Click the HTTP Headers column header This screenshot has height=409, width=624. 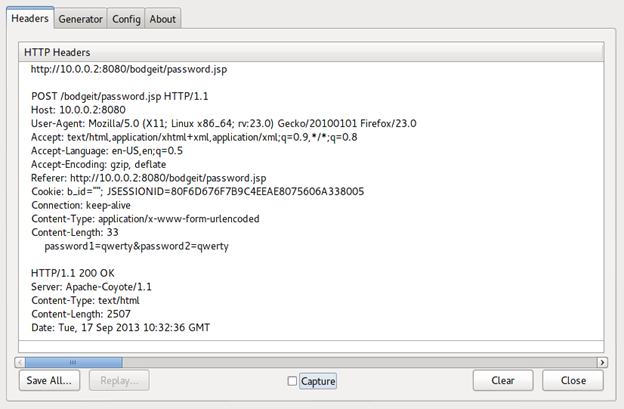pyautogui.click(x=310, y=52)
